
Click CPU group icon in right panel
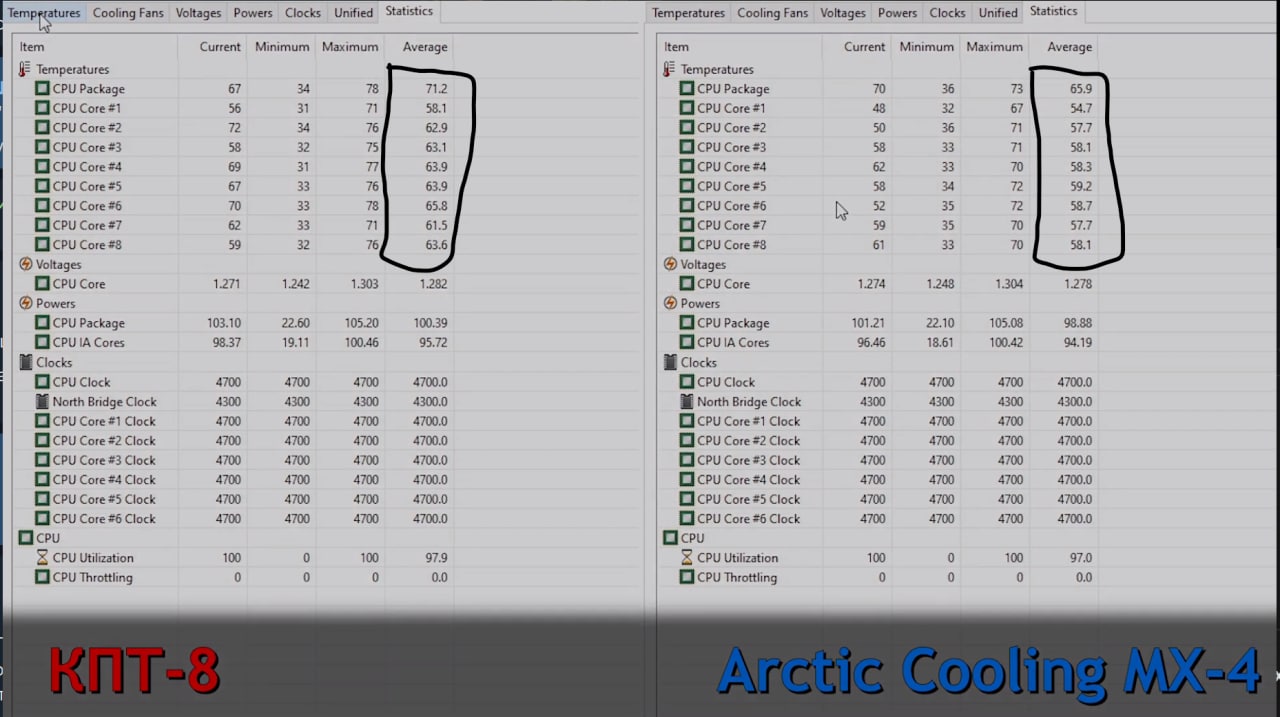pos(670,538)
